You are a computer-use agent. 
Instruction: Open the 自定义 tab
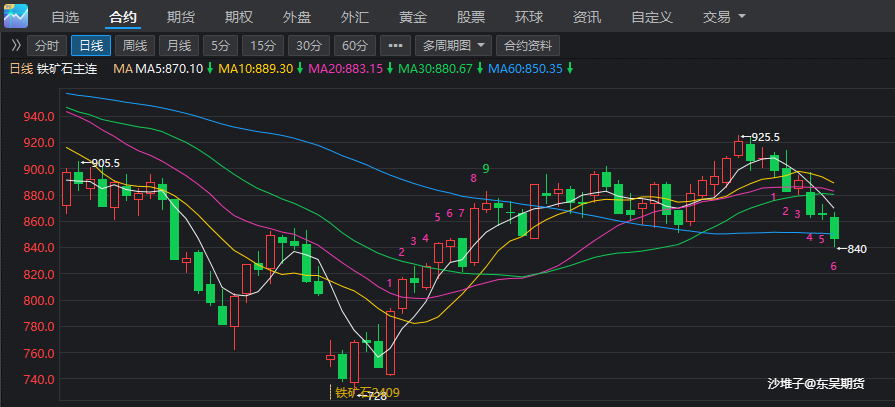652,17
